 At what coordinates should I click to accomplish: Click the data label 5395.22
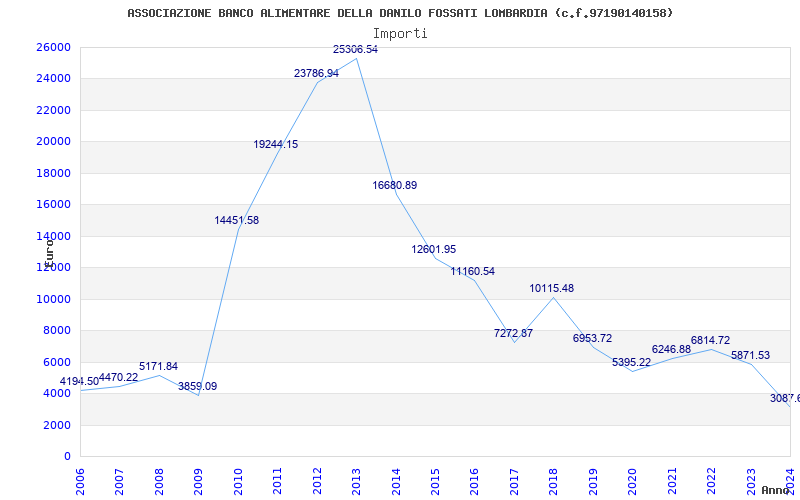[632, 362]
